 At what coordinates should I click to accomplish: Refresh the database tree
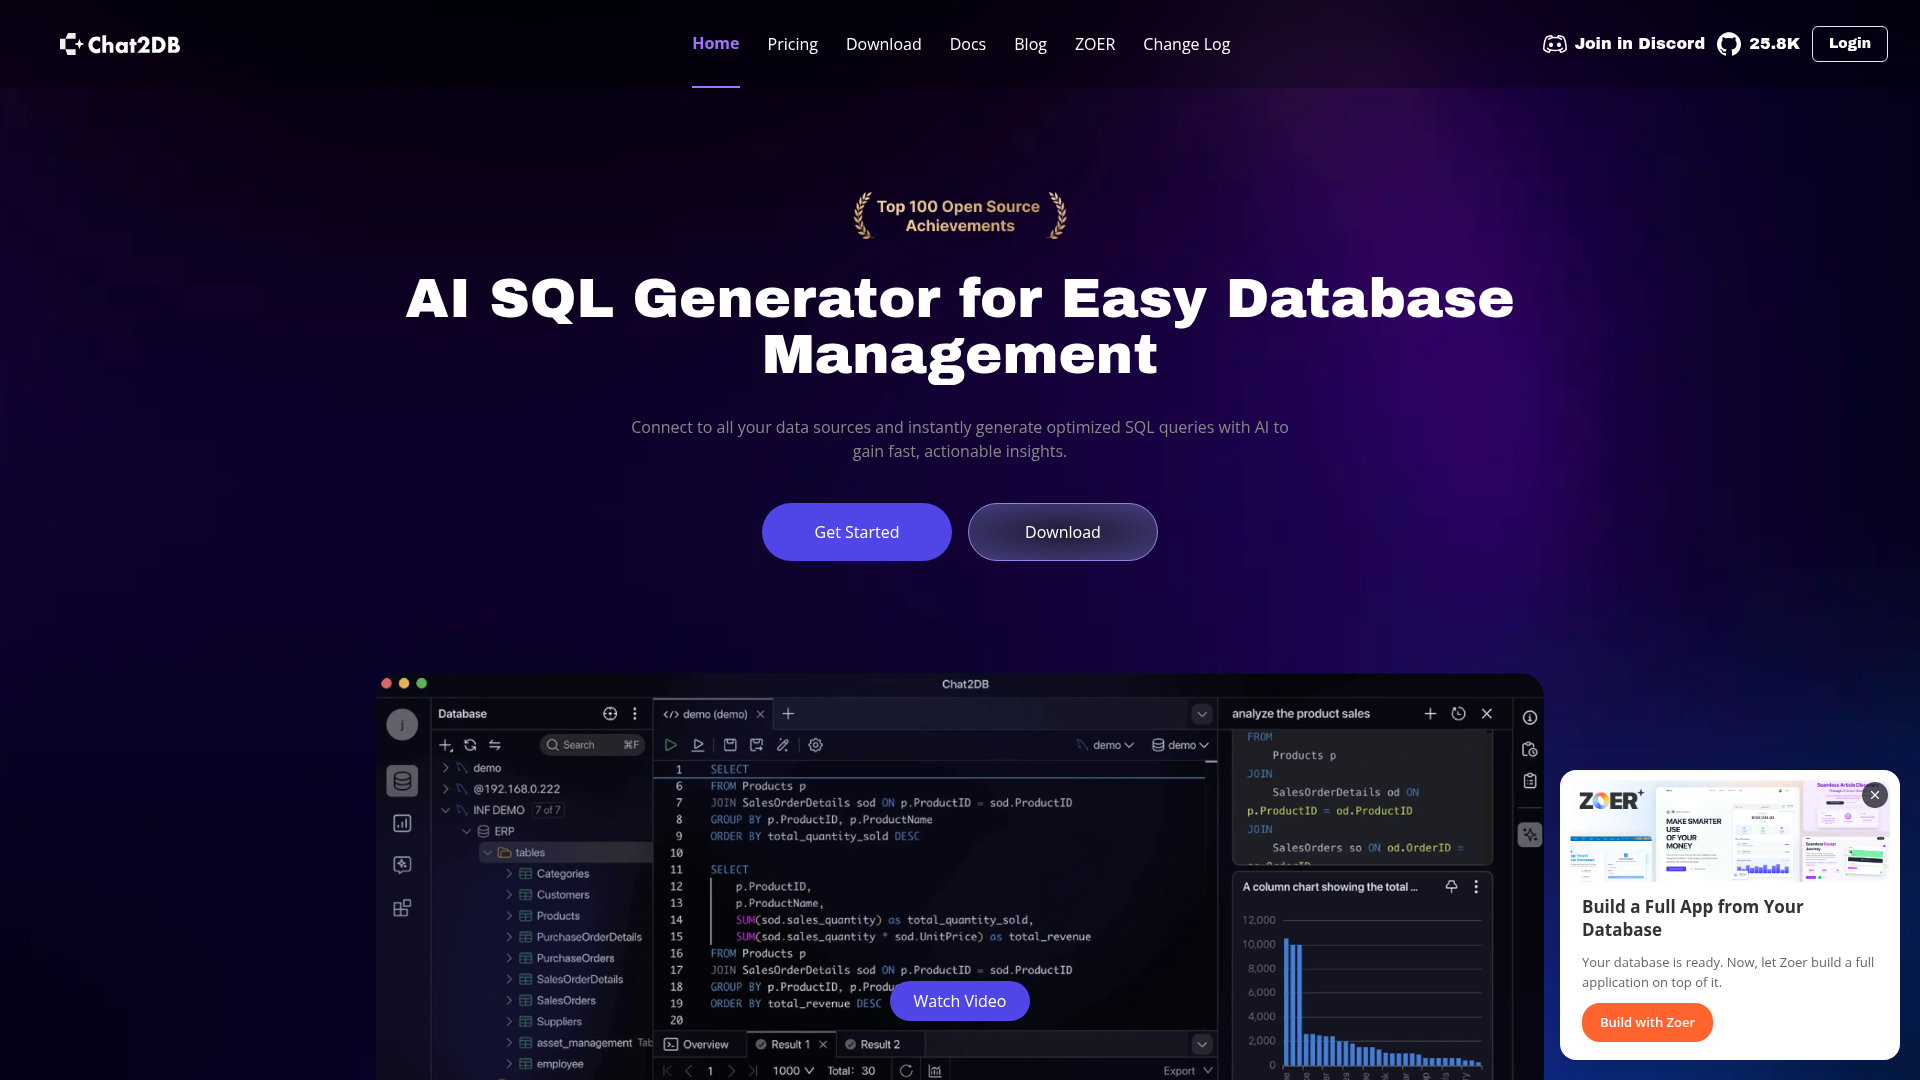(470, 745)
